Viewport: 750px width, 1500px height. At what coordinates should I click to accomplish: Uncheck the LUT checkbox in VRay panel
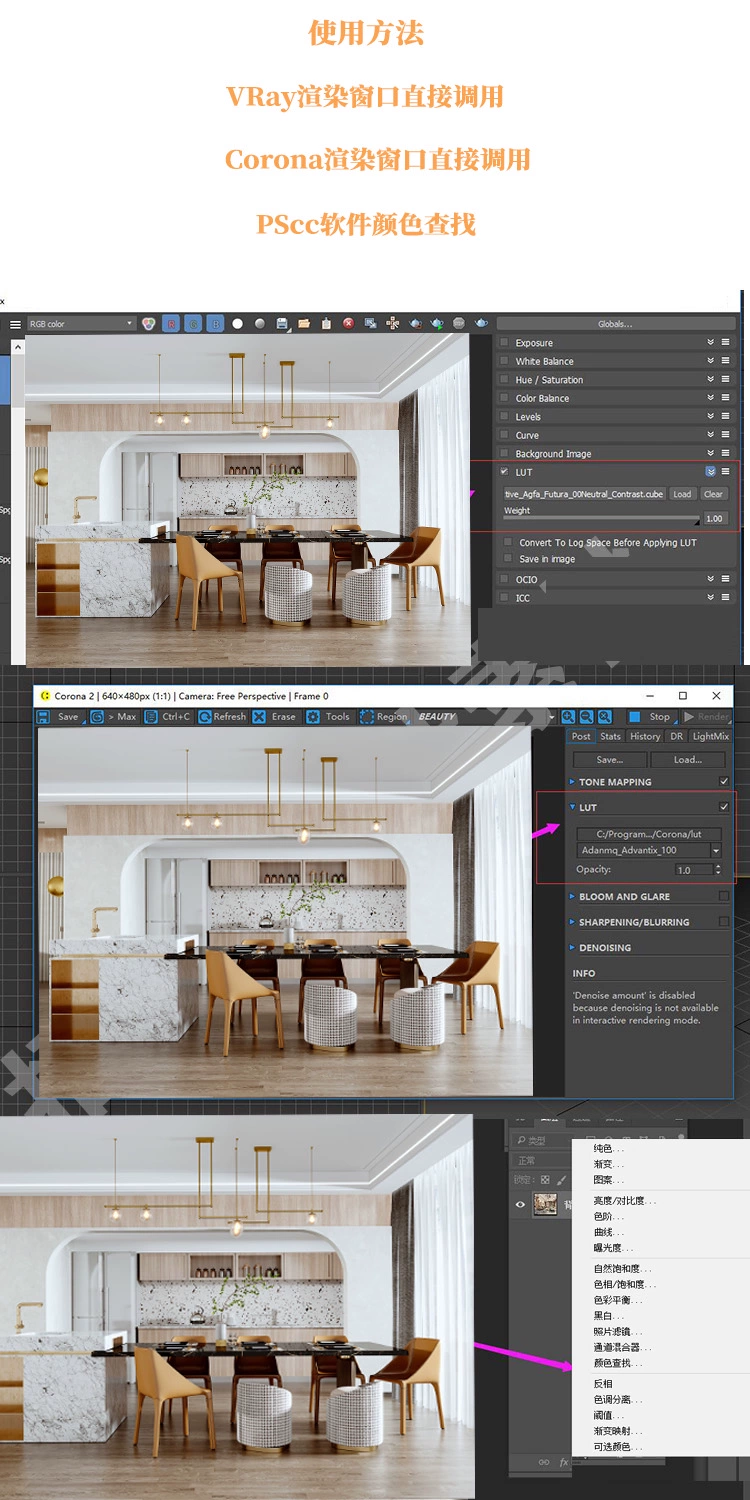click(x=504, y=472)
